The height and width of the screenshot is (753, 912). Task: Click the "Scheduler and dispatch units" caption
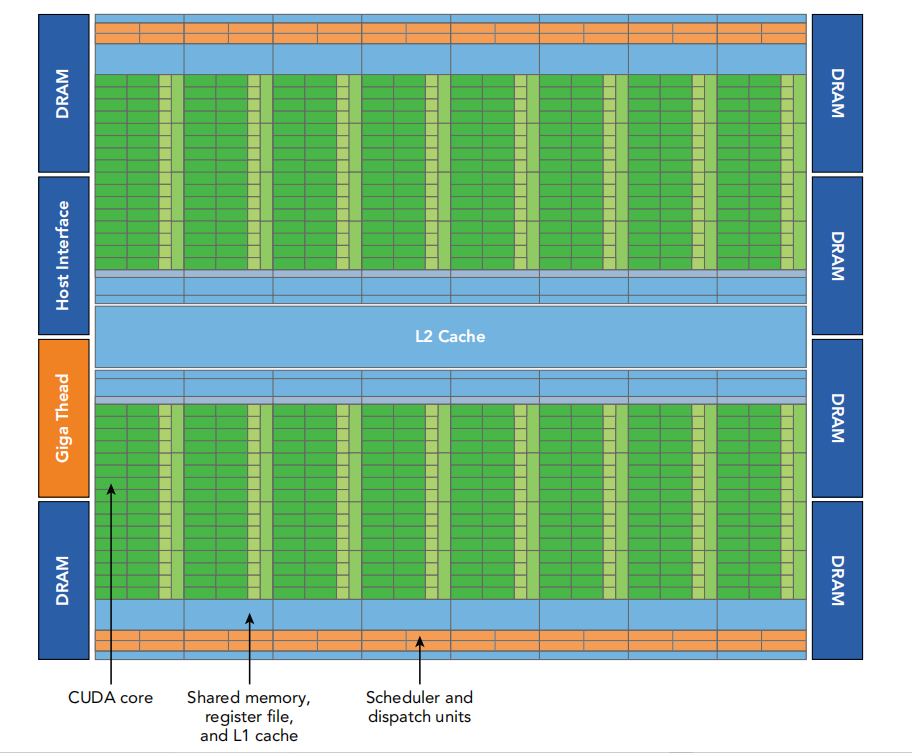[x=419, y=706]
